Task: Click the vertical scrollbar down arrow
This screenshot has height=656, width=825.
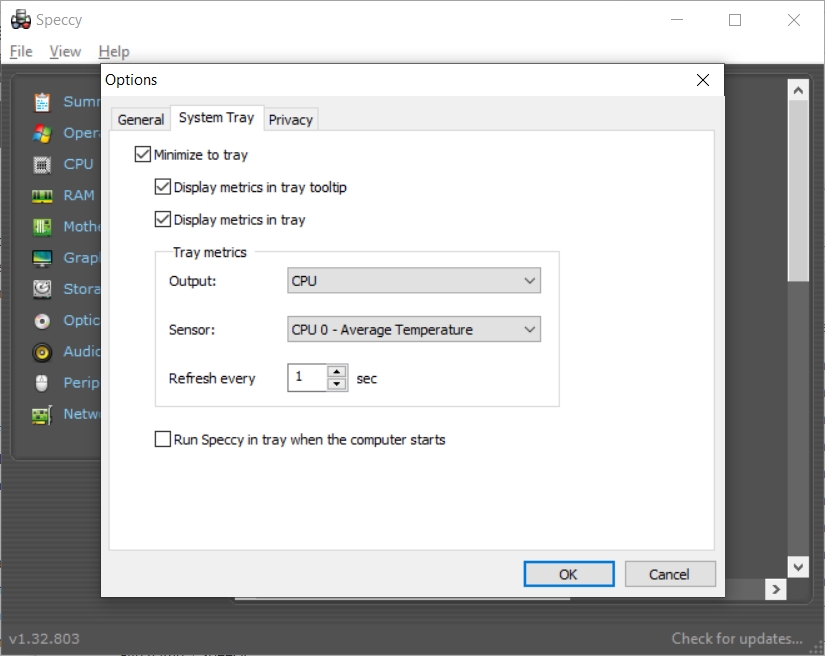Action: [798, 567]
